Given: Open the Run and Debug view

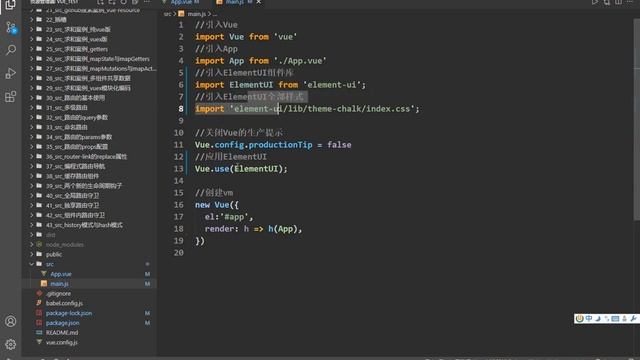Looking at the screenshot, I should 11,73.
